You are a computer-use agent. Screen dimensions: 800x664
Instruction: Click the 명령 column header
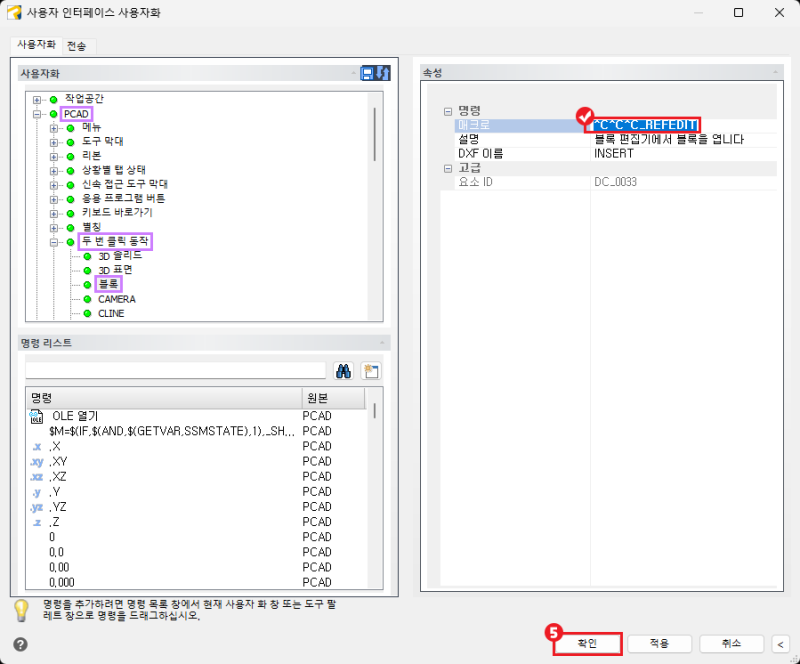tap(164, 398)
